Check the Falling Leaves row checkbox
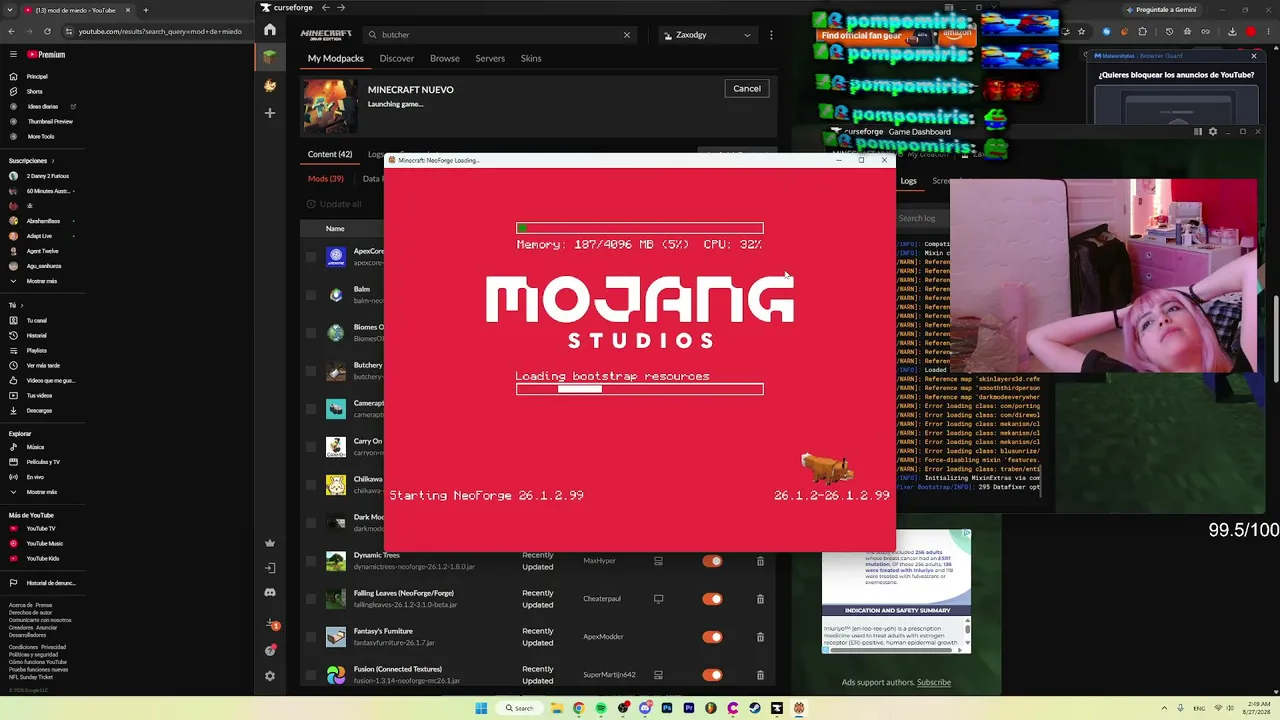The image size is (1280, 720). [311, 599]
